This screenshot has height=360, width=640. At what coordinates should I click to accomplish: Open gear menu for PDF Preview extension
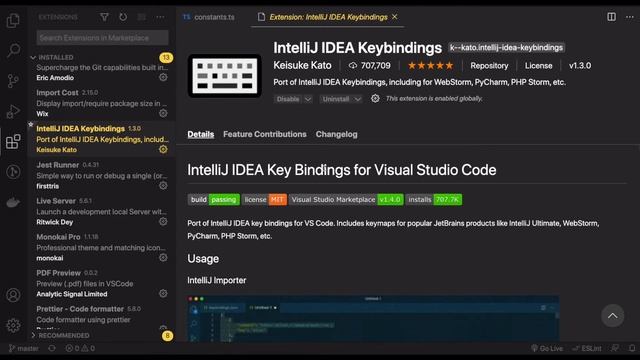163,293
